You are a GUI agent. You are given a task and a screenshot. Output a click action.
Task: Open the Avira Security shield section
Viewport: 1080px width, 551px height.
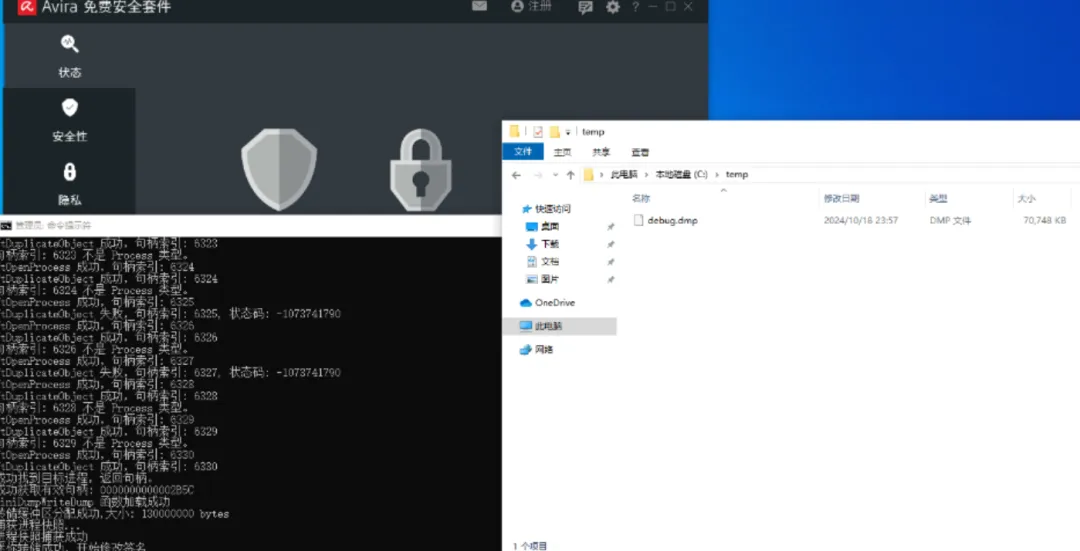click(70, 120)
